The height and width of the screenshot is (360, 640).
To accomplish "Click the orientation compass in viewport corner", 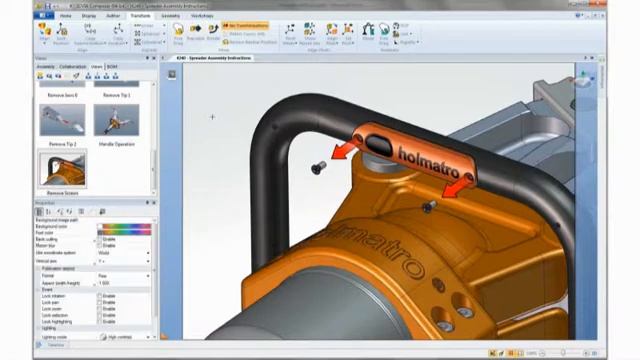I will [x=584, y=78].
